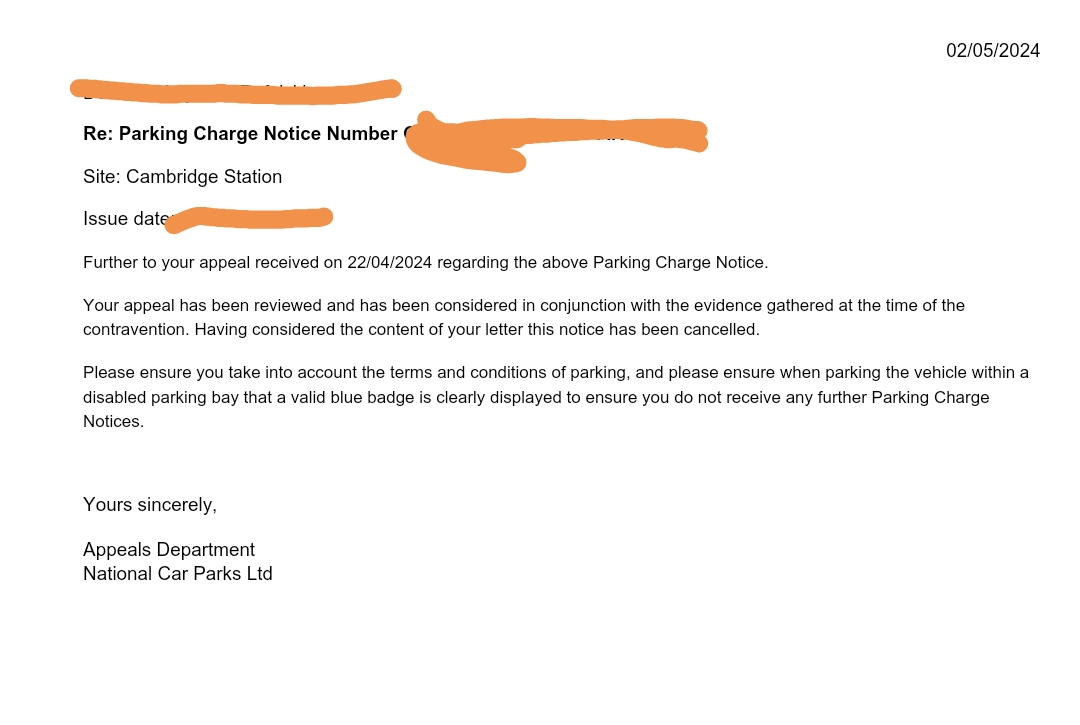Screen dimensions: 1080x725
Task: Click the 'Yours sincerely,' closing
Action: pyautogui.click(x=150, y=505)
